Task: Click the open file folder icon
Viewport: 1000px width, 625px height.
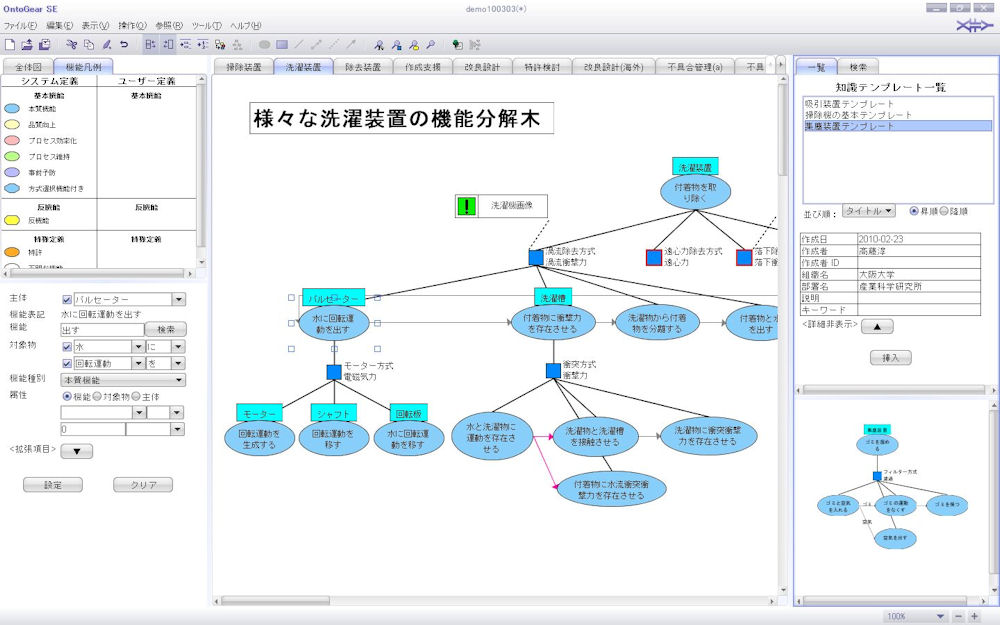Action: click(27, 44)
